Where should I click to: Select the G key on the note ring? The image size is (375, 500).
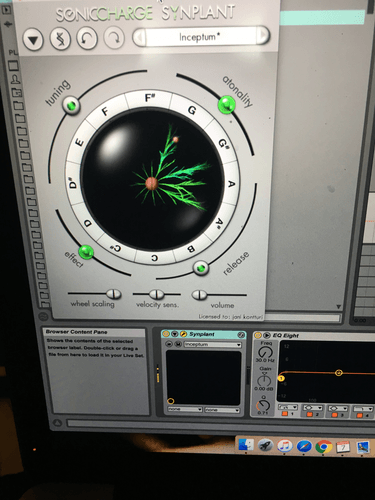point(192,110)
